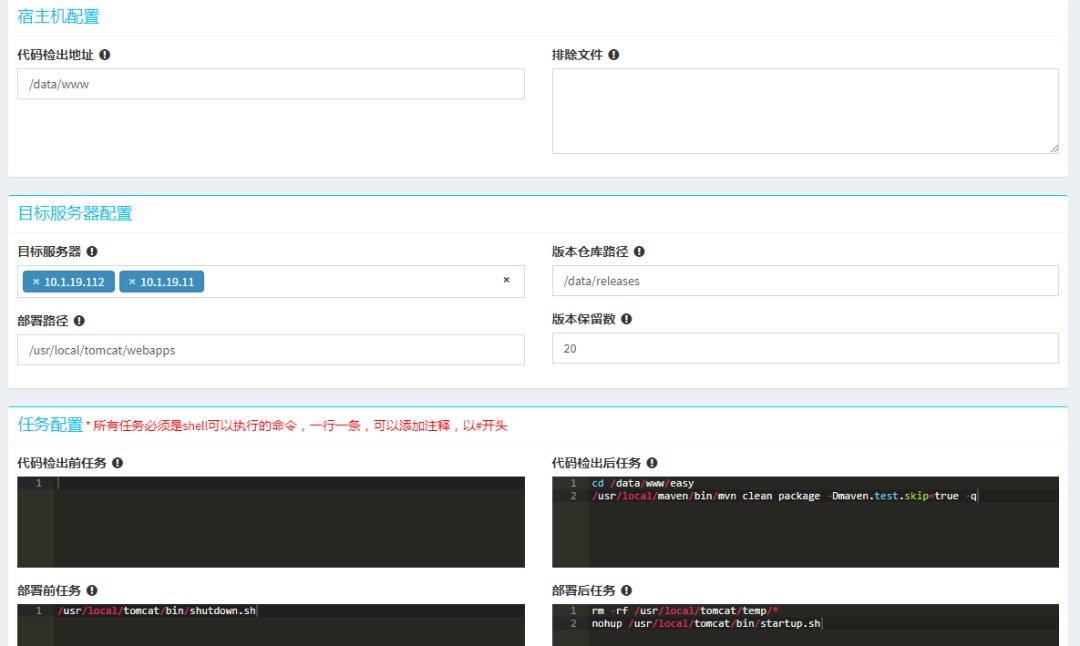Focus the 版本仓库路径 input /data/releases
This screenshot has height=646, width=1080.
point(805,281)
